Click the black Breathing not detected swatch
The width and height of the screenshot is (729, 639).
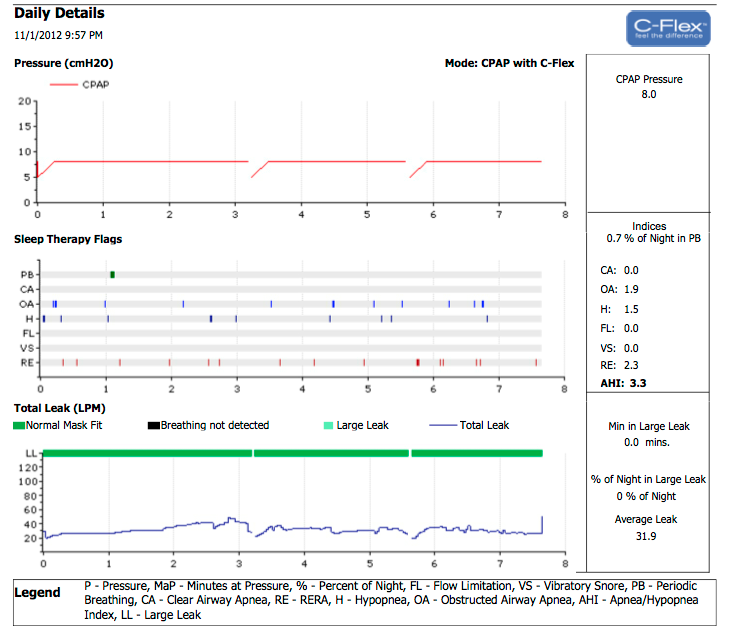click(153, 425)
